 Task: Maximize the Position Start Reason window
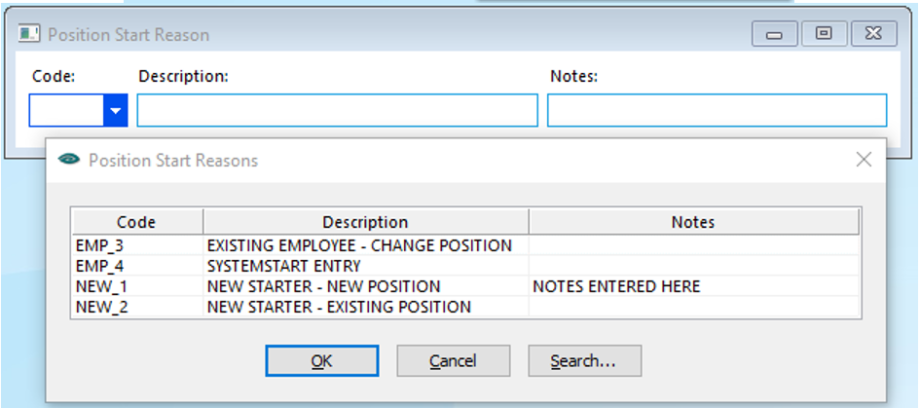[x=824, y=34]
